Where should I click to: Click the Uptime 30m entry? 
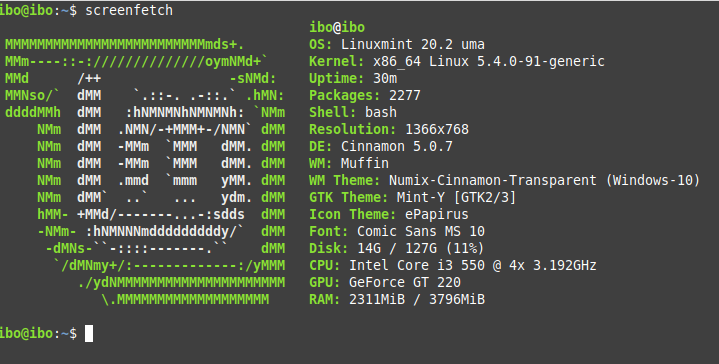click(353, 78)
